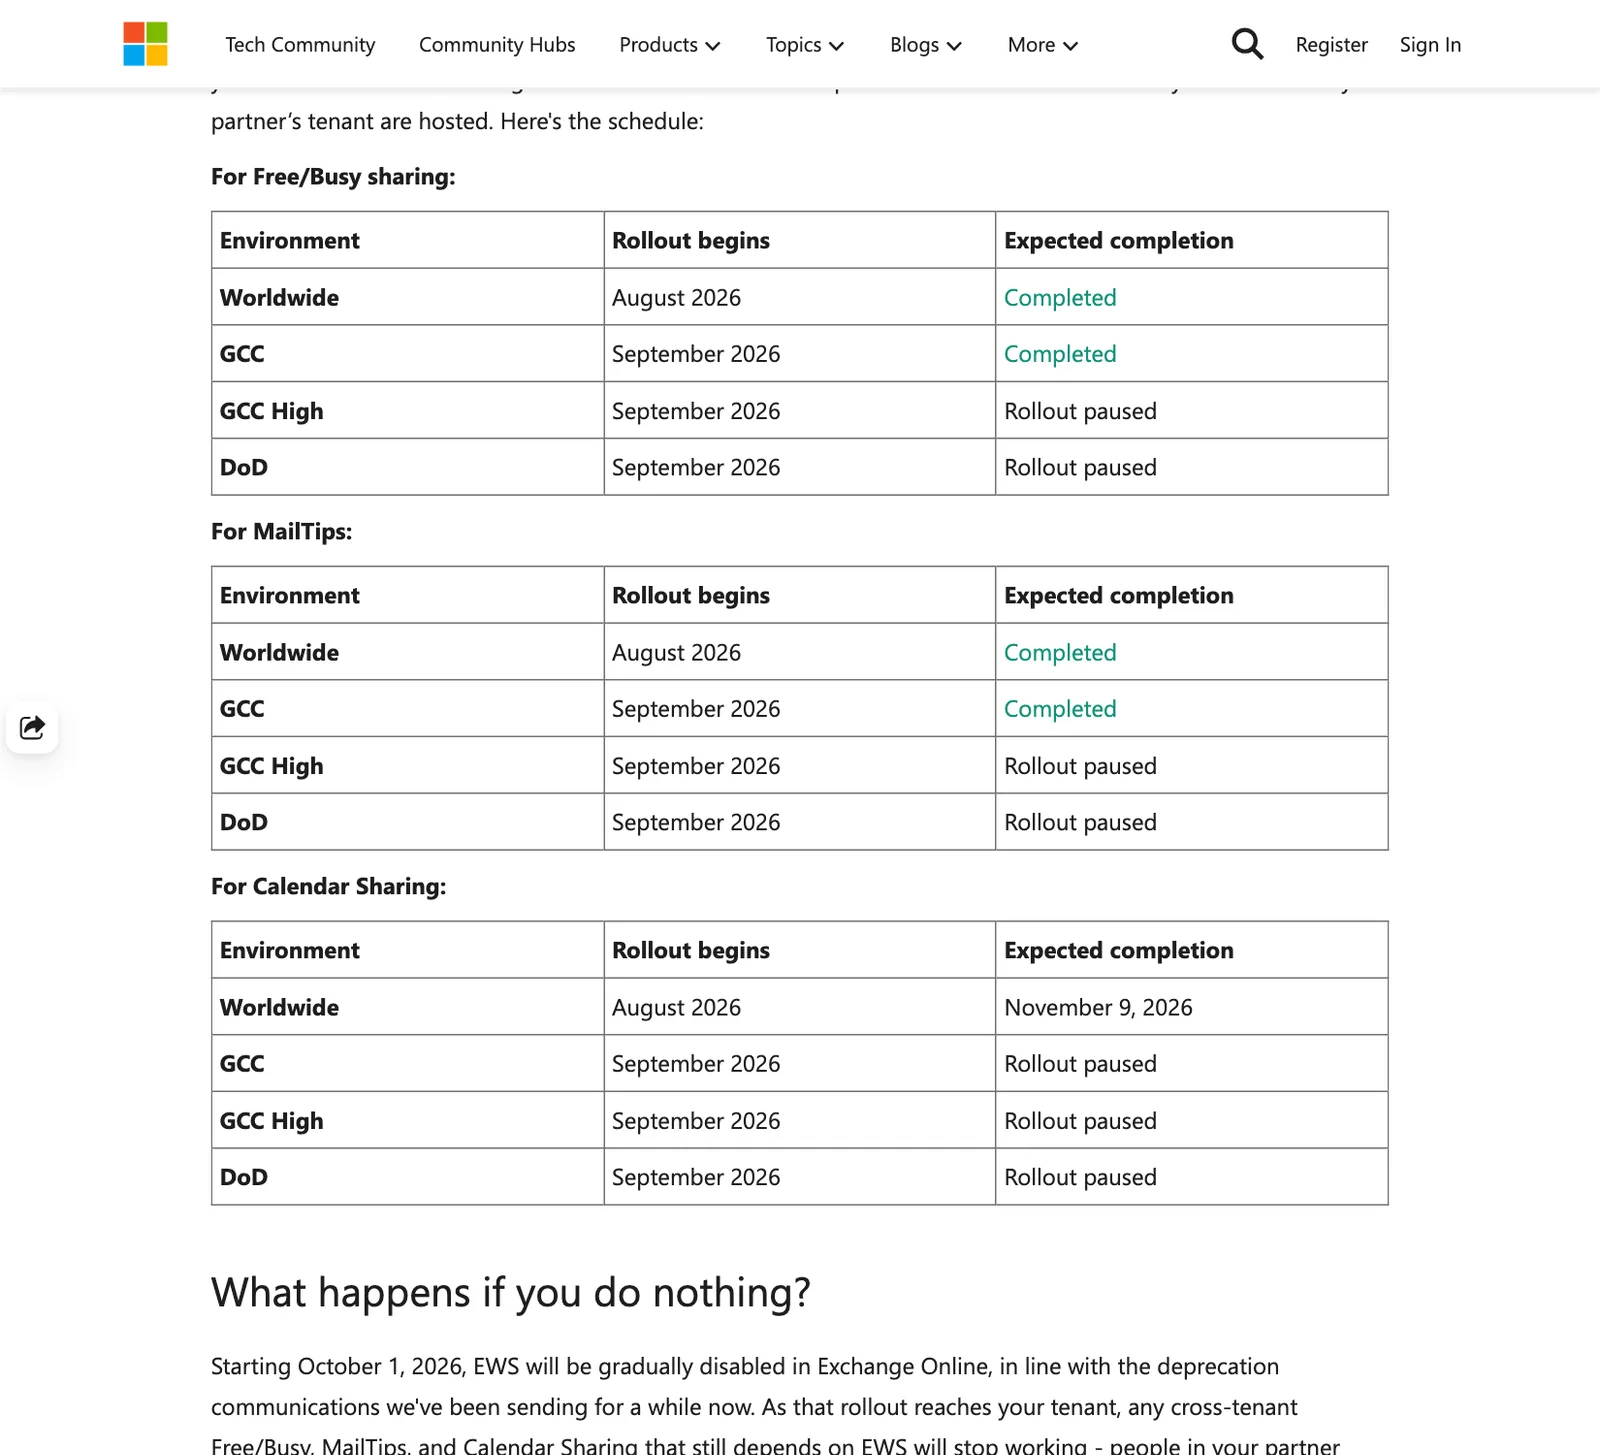Screen dimensions: 1600x1455
Task: Open Completed link for Free/Busy GCC
Action: click(x=1060, y=354)
